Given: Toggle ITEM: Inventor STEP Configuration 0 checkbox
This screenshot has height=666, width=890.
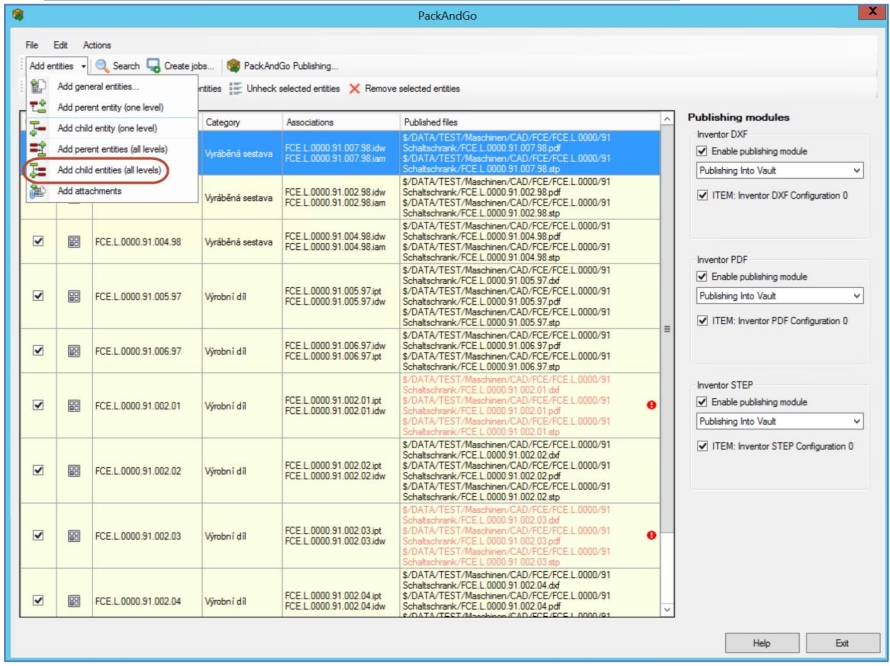Looking at the screenshot, I should [x=702, y=446].
